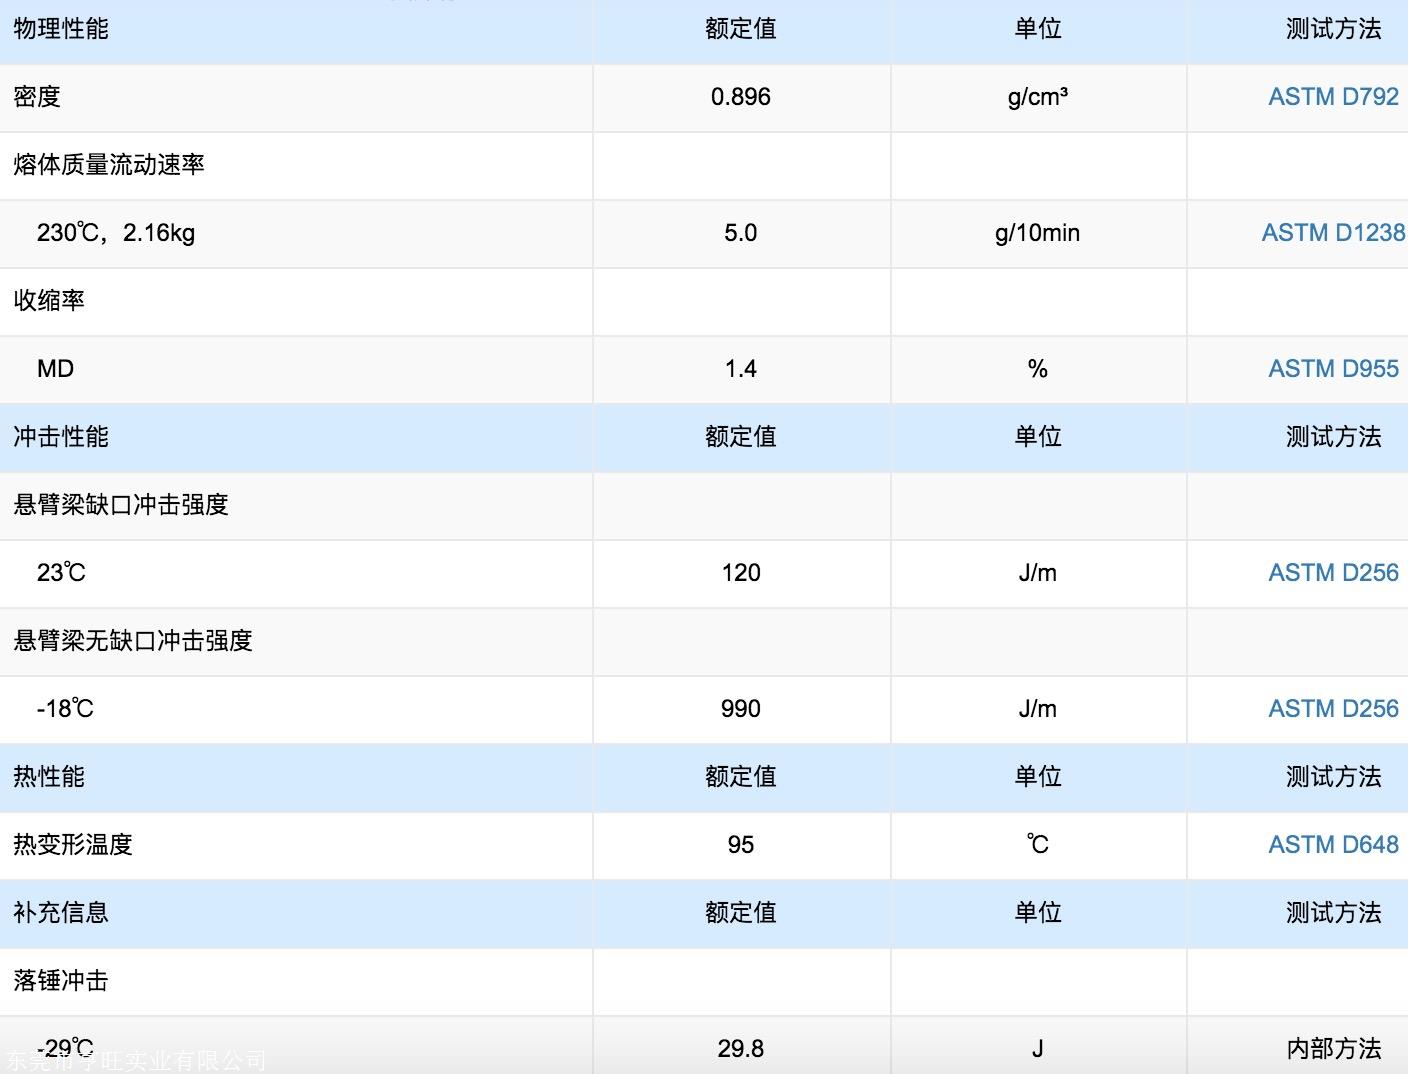Open the ASTM D792 test method link

pyautogui.click(x=1333, y=97)
